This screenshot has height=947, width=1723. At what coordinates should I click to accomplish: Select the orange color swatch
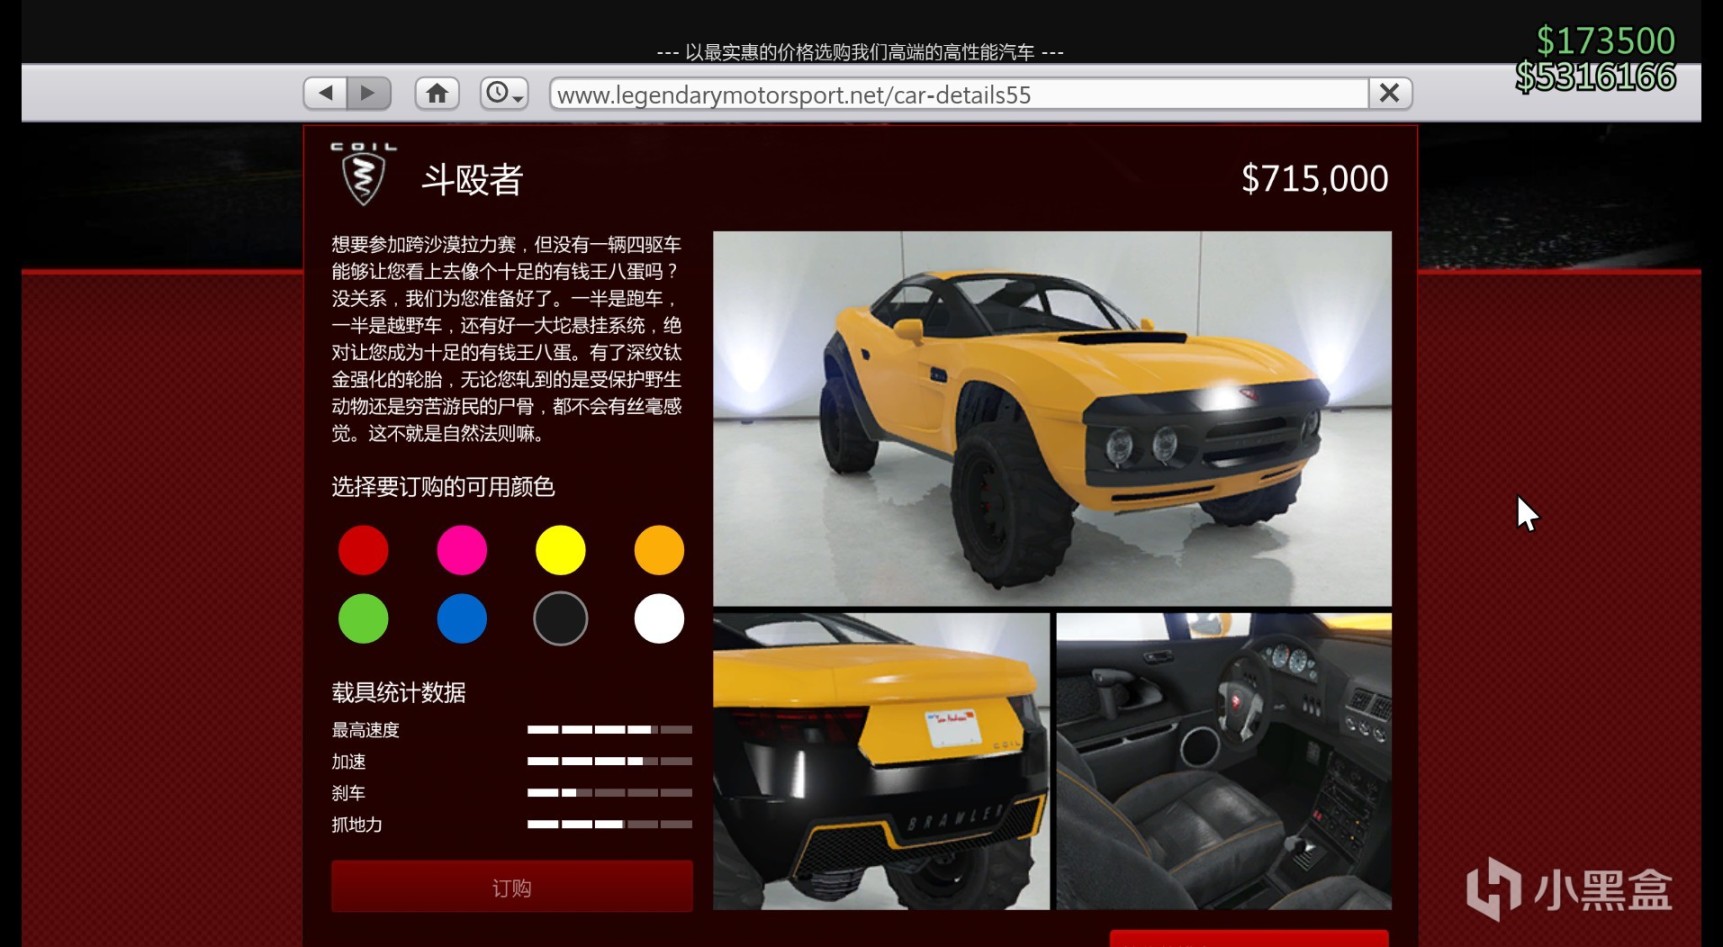pos(659,550)
